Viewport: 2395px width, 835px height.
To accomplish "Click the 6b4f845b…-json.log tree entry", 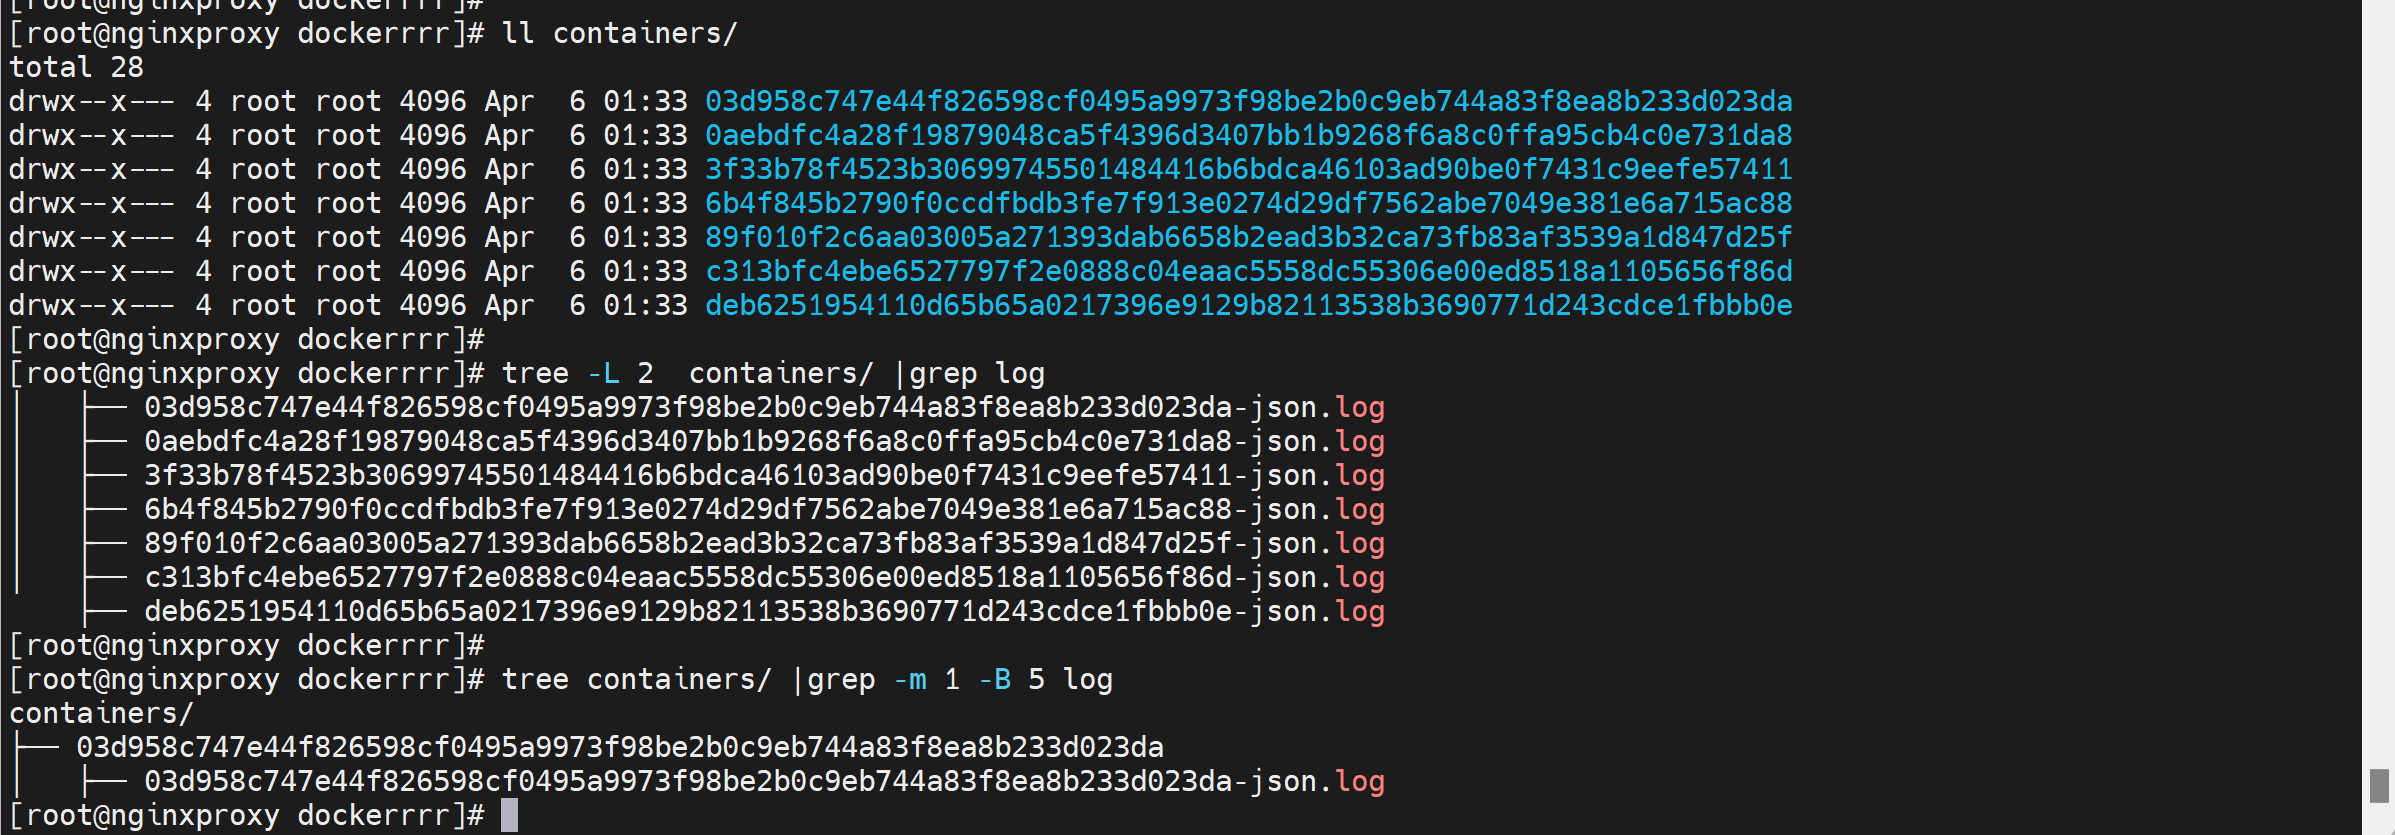I will [764, 509].
